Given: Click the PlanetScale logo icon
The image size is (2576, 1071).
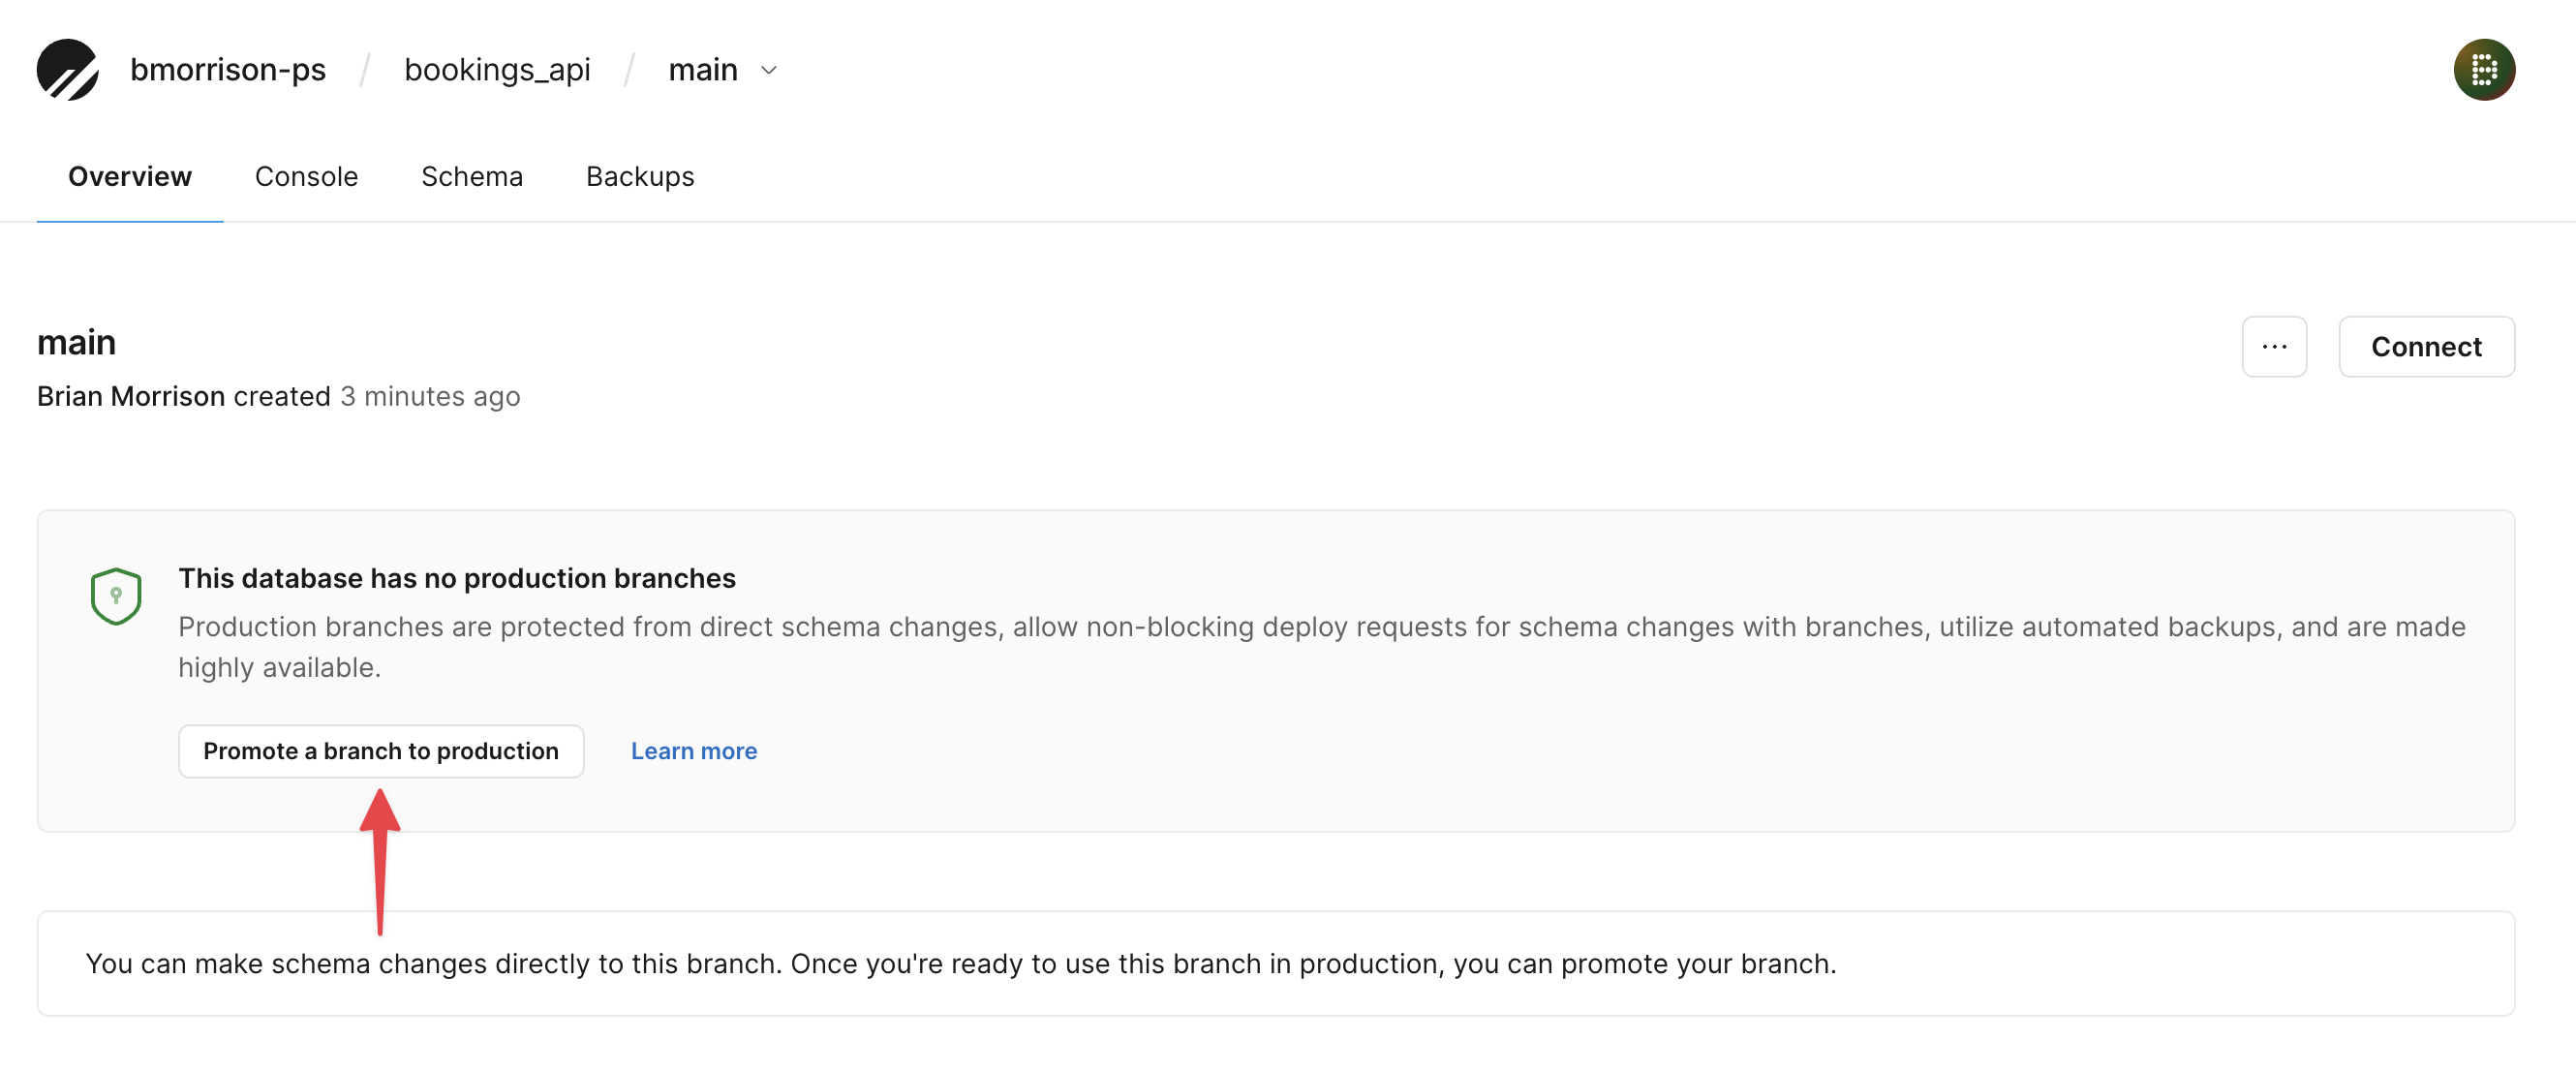Looking at the screenshot, I should [66, 69].
